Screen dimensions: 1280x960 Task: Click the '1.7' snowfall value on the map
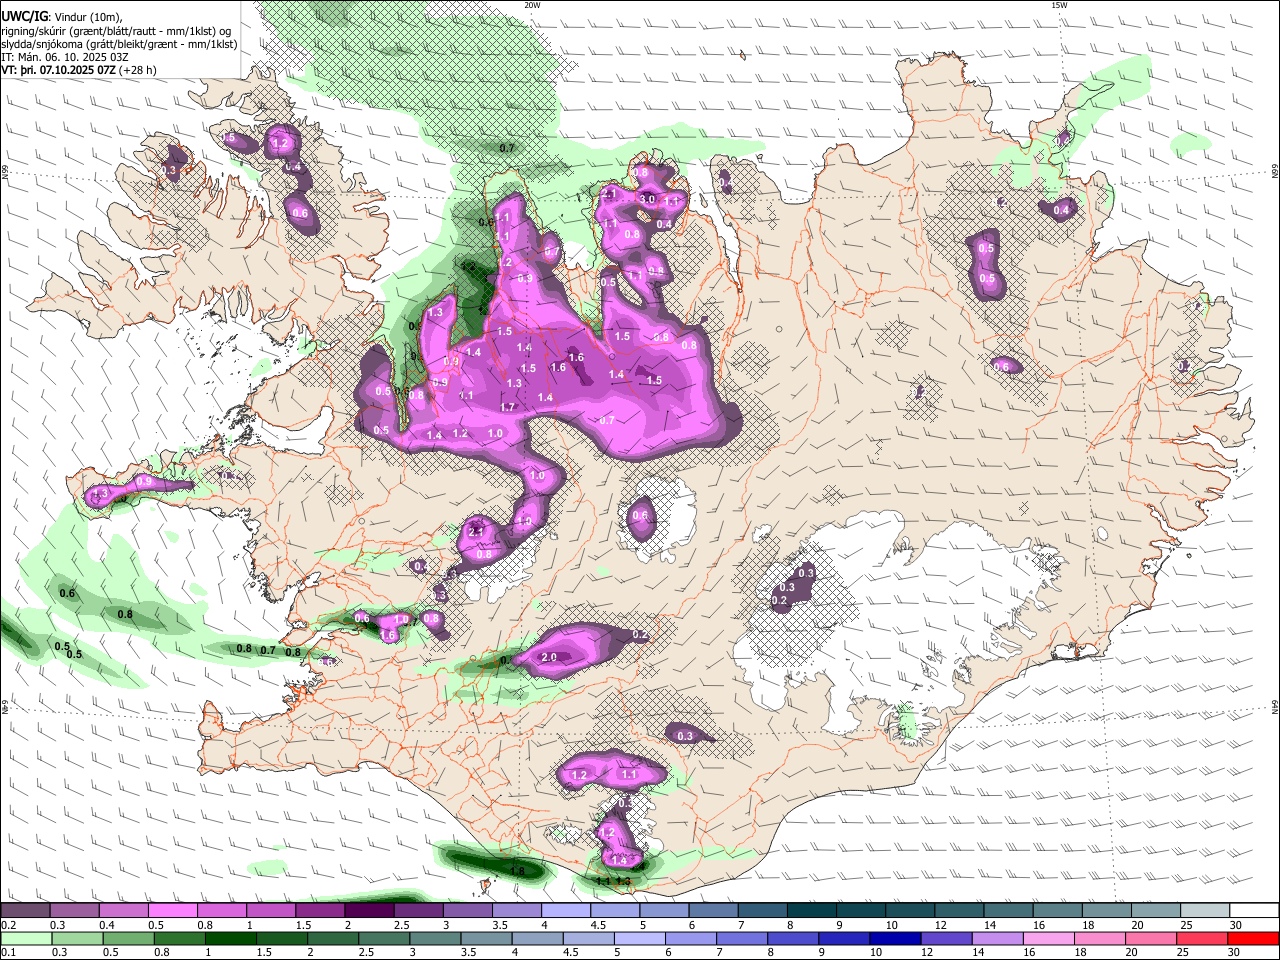[507, 407]
